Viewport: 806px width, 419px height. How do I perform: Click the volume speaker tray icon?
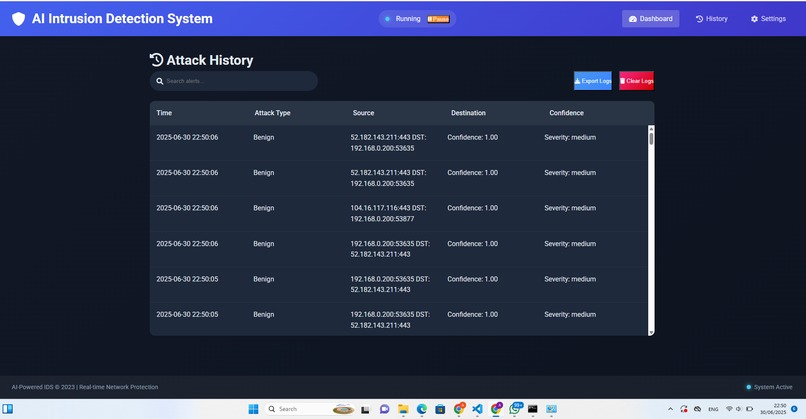739,409
